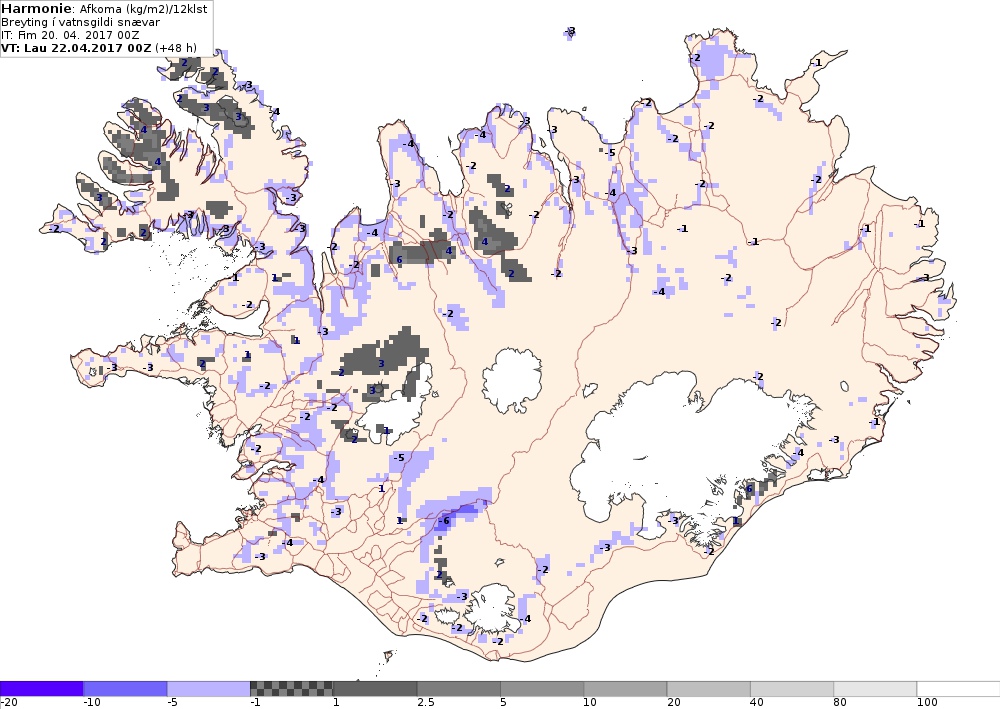Click the gray 2.5 to 5 legend swatch
The width and height of the screenshot is (1000, 709).
(459, 689)
